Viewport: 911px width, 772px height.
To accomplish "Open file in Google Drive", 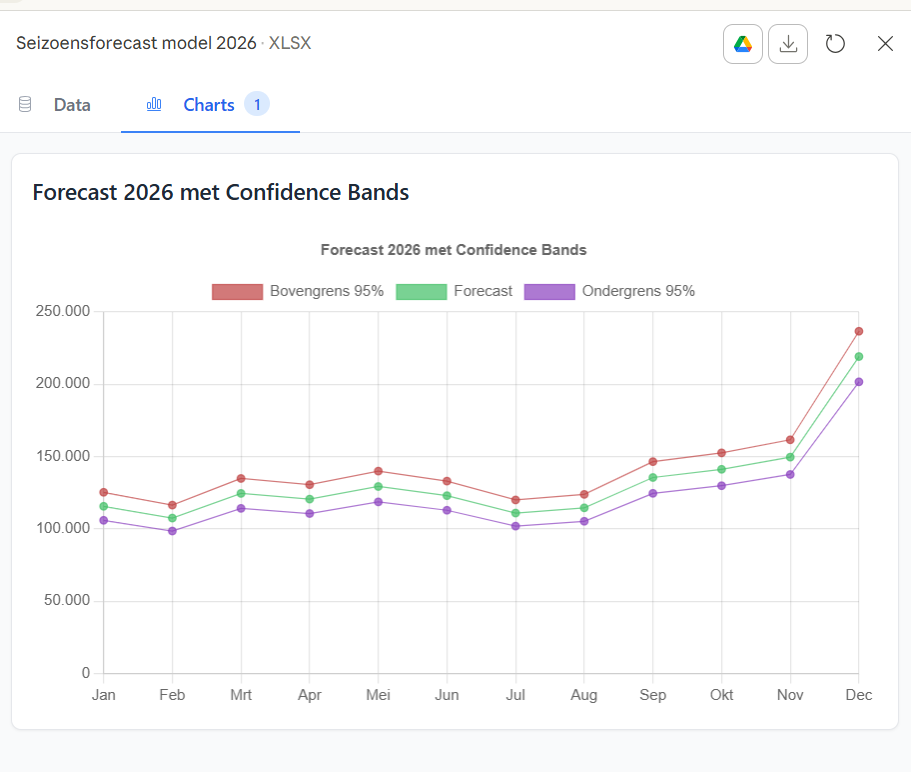I will [742, 44].
